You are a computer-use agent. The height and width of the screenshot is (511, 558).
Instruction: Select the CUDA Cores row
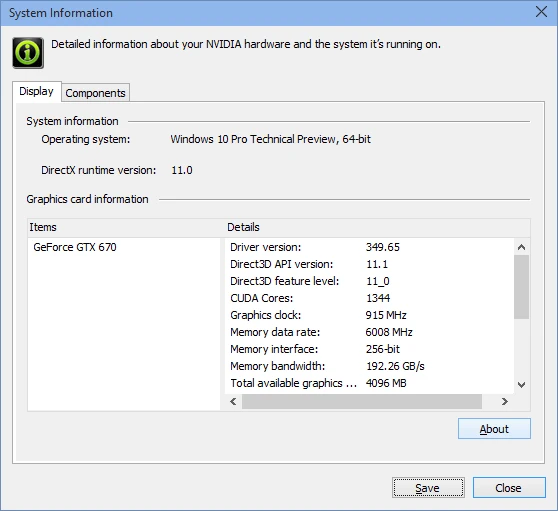pyautogui.click(x=369, y=298)
